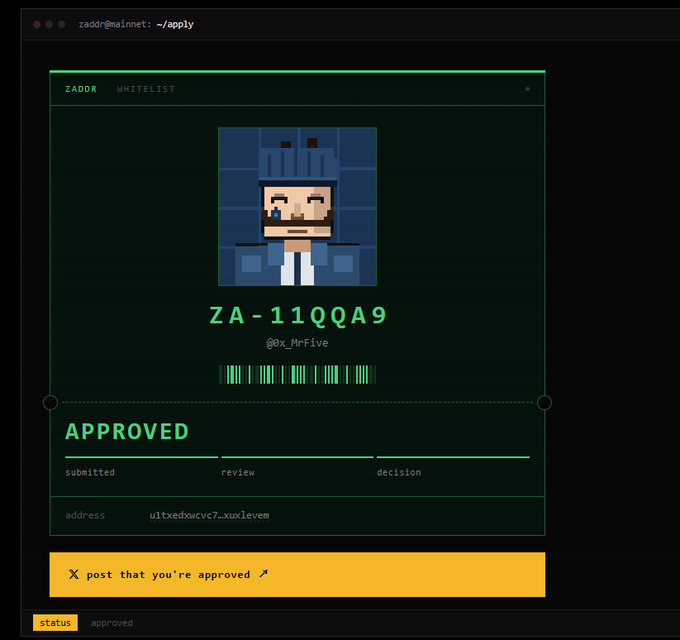This screenshot has width=680, height=640.
Task: Click the WHITELIST label in card header
Action: (146, 89)
